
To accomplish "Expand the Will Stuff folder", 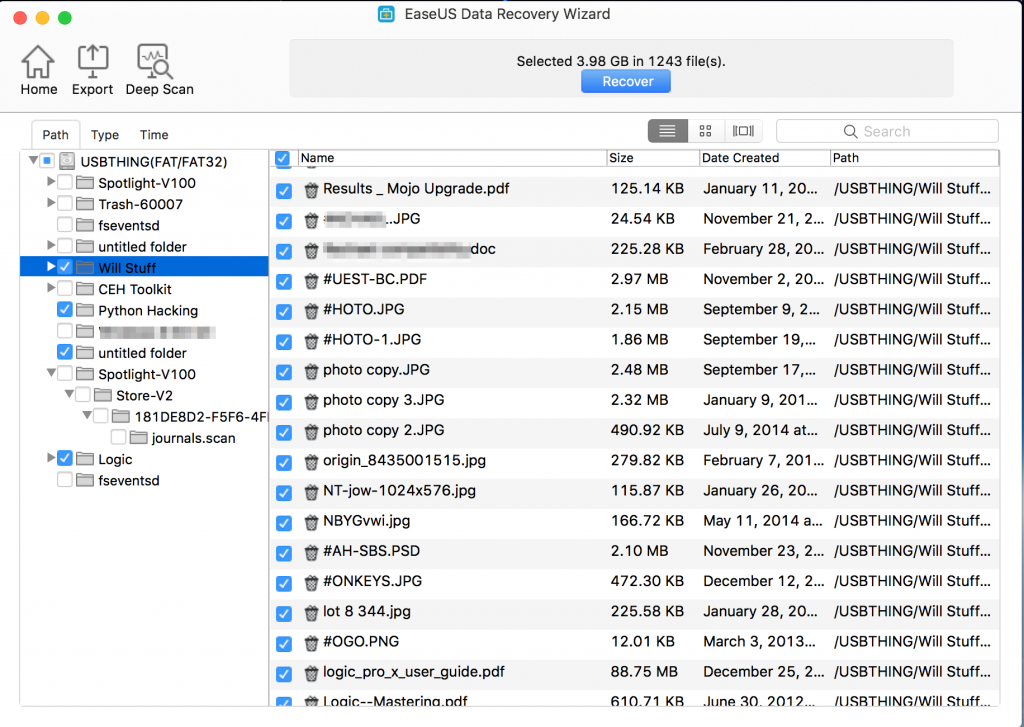I will (51, 267).
